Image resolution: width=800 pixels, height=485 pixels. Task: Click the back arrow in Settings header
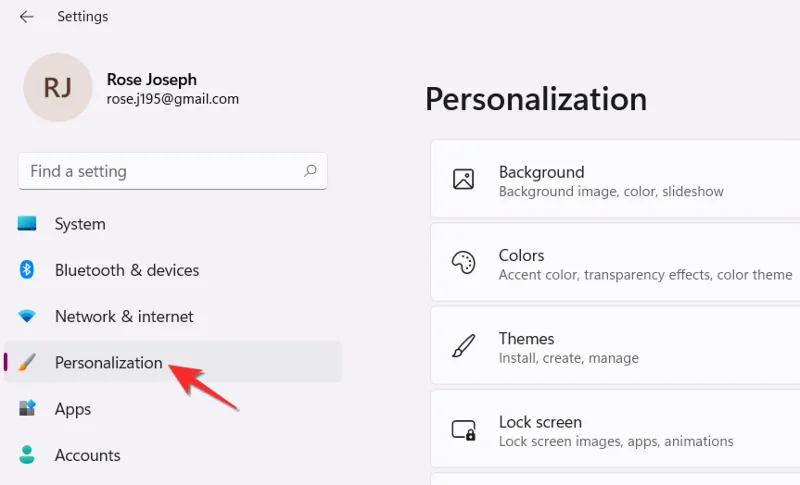[x=26, y=17]
